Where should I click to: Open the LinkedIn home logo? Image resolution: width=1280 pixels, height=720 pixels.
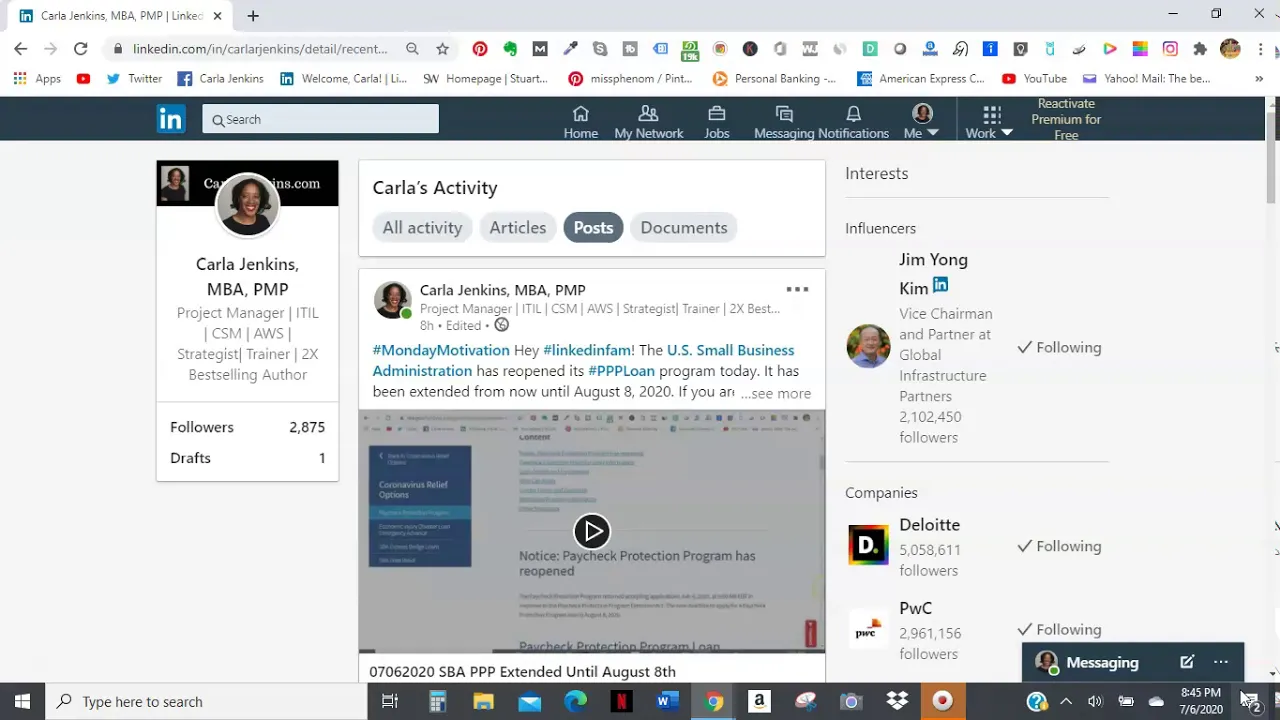[171, 119]
